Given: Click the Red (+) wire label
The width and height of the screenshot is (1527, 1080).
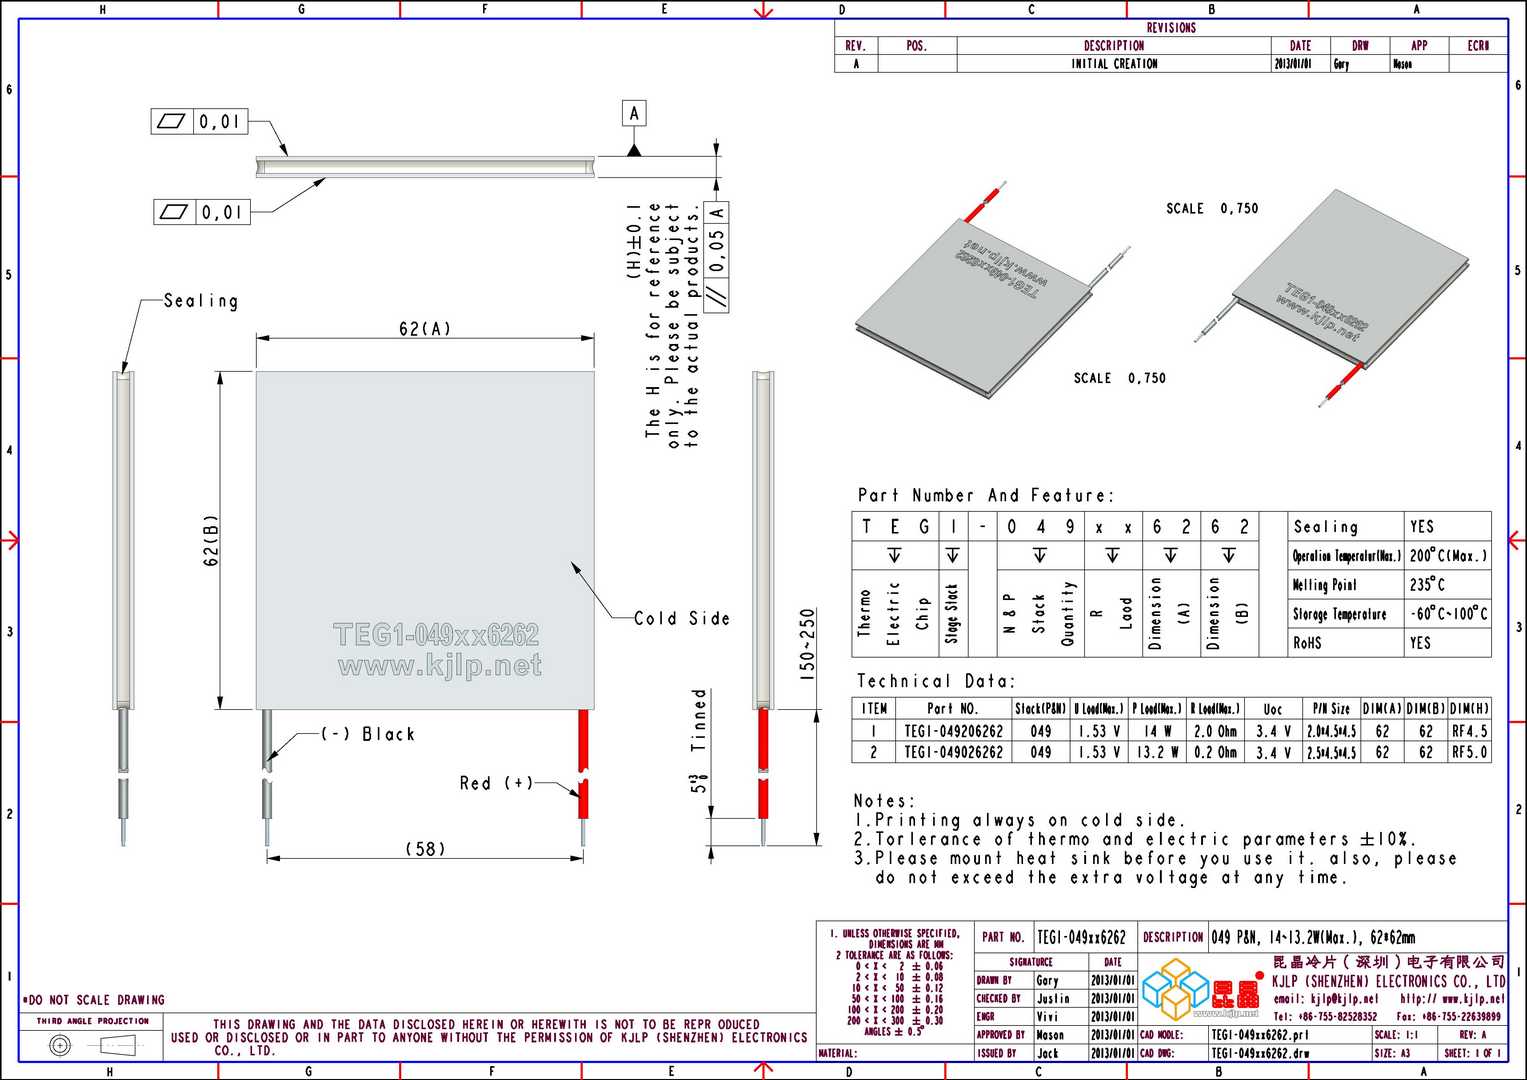Looking at the screenshot, I should pyautogui.click(x=497, y=783).
